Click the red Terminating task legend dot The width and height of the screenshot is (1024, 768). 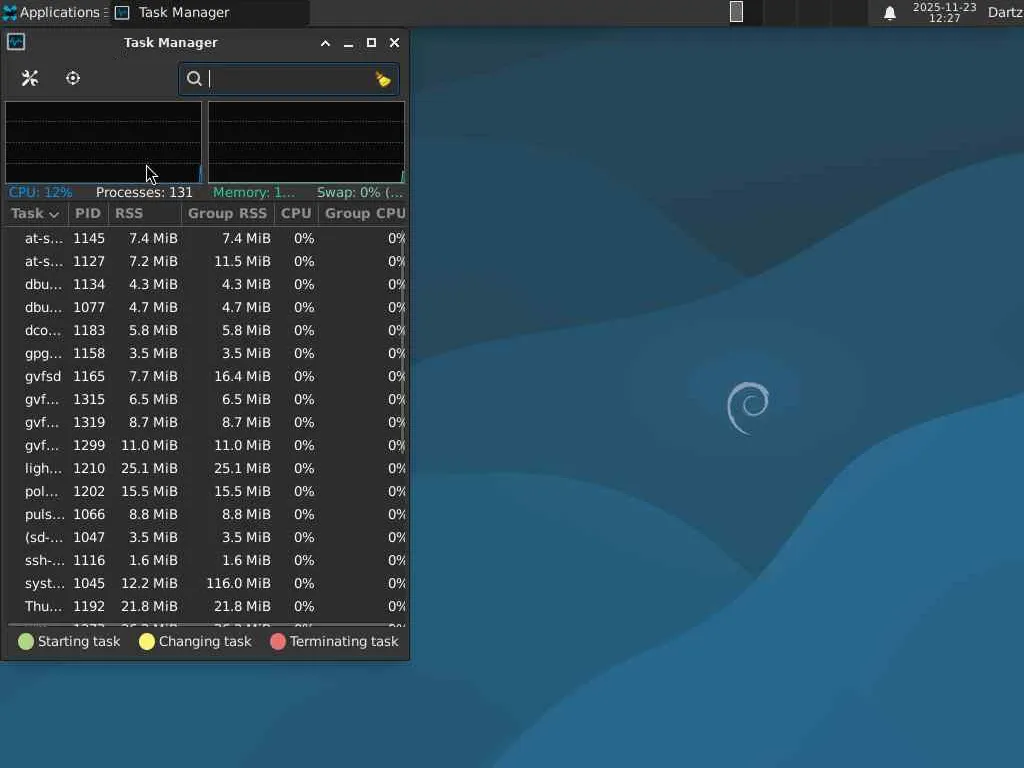coord(278,642)
